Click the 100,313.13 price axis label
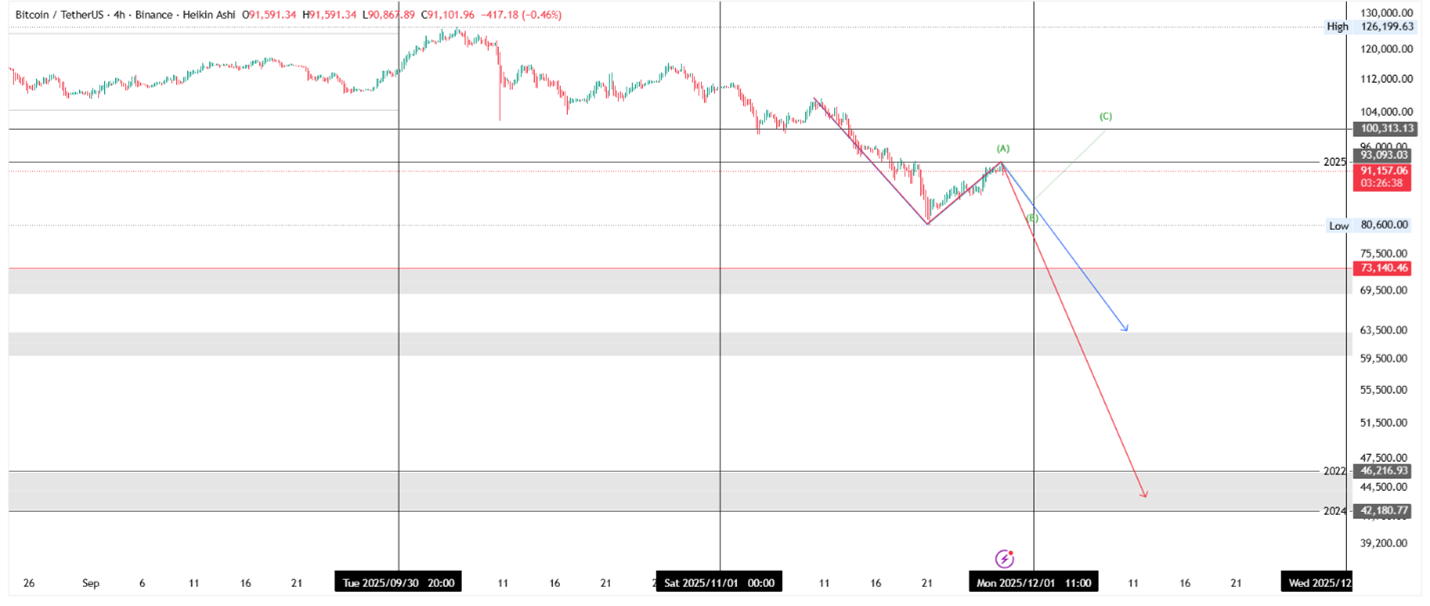This screenshot has width=1430, height=606. [1384, 129]
